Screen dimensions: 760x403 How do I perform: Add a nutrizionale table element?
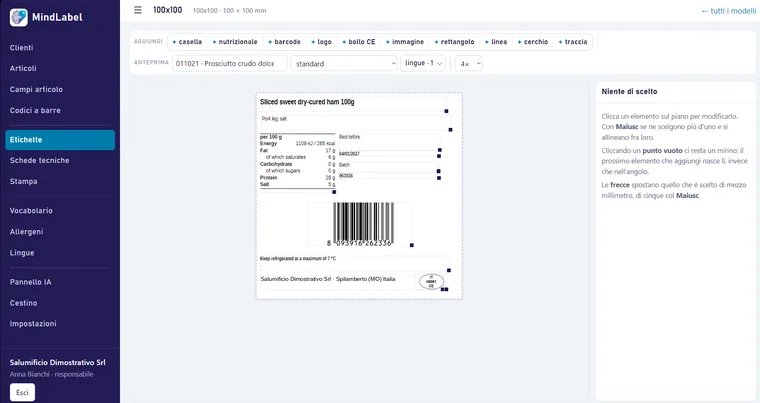pyautogui.click(x=235, y=42)
